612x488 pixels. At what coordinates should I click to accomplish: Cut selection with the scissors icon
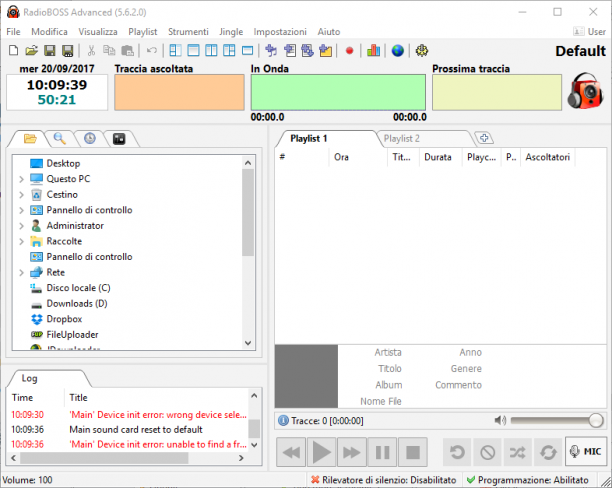(91, 51)
